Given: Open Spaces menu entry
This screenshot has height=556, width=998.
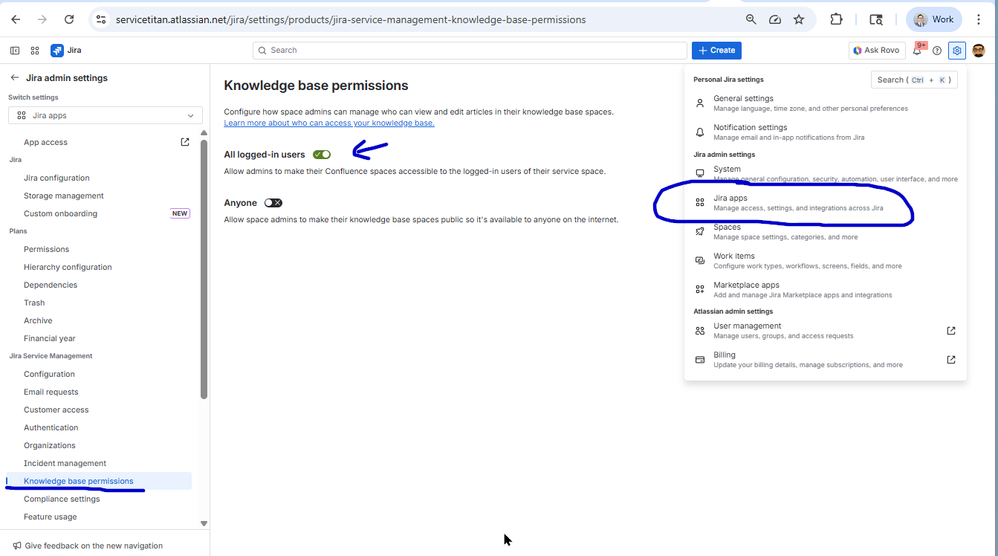Looking at the screenshot, I should [825, 232].
